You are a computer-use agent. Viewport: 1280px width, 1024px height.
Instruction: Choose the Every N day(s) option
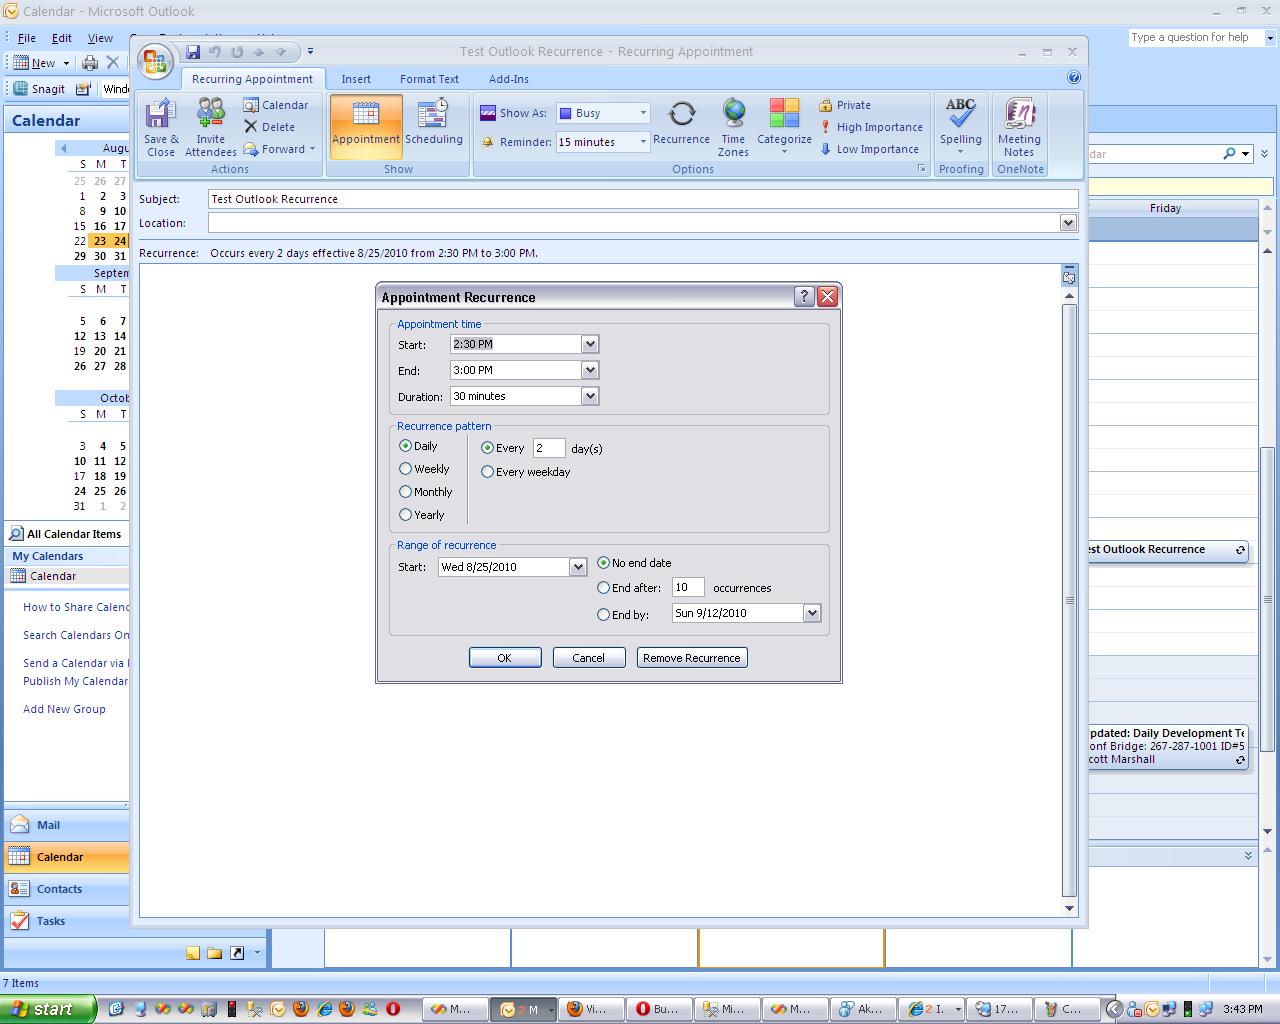click(503, 448)
